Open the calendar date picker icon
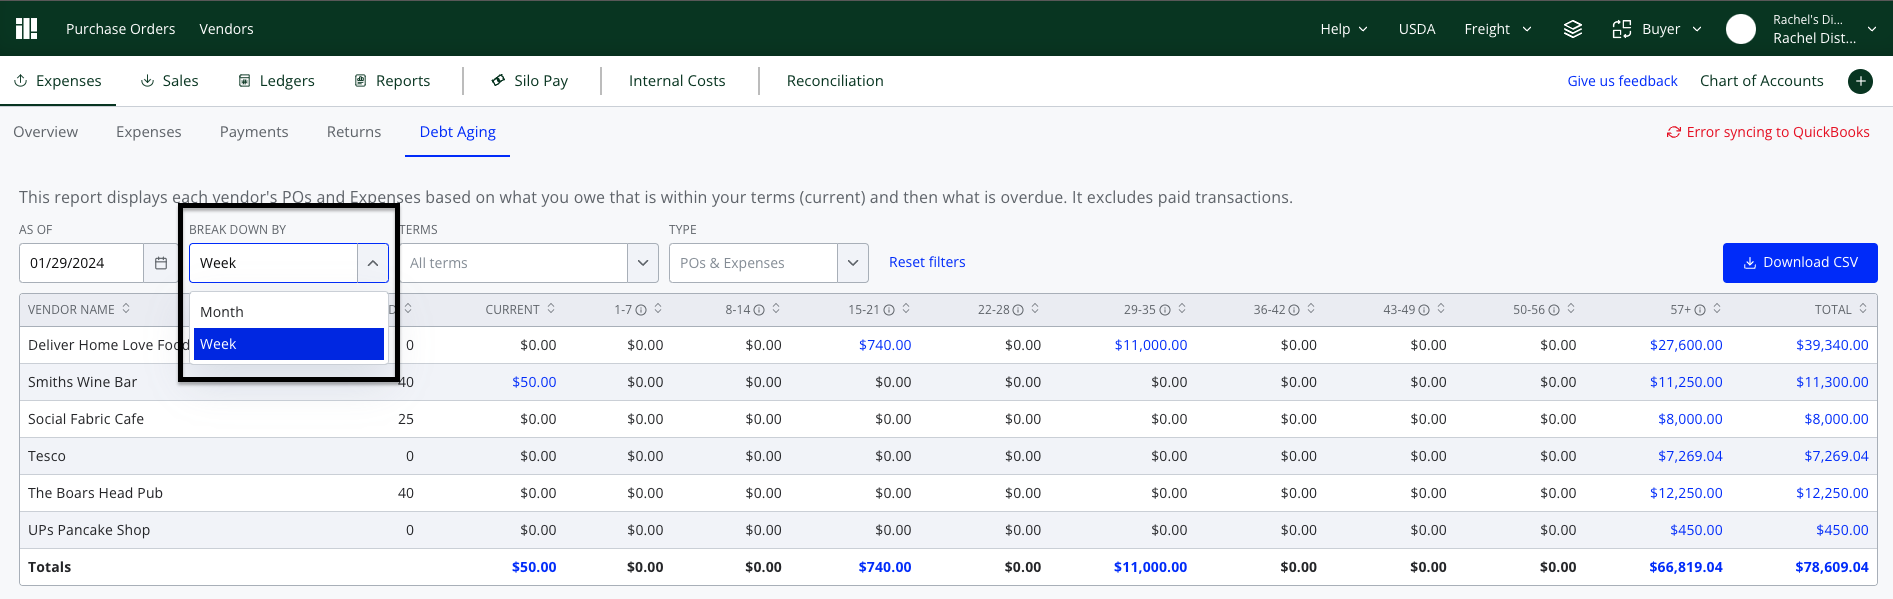Viewport: 1893px width, 599px height. (x=161, y=263)
